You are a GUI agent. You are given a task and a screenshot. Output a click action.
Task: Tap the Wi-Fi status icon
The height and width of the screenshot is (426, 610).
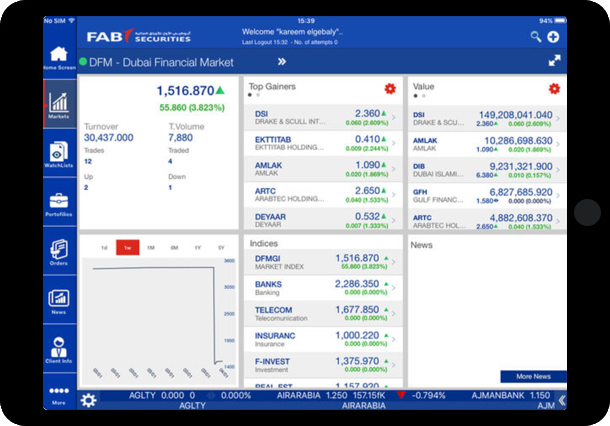tap(71, 21)
